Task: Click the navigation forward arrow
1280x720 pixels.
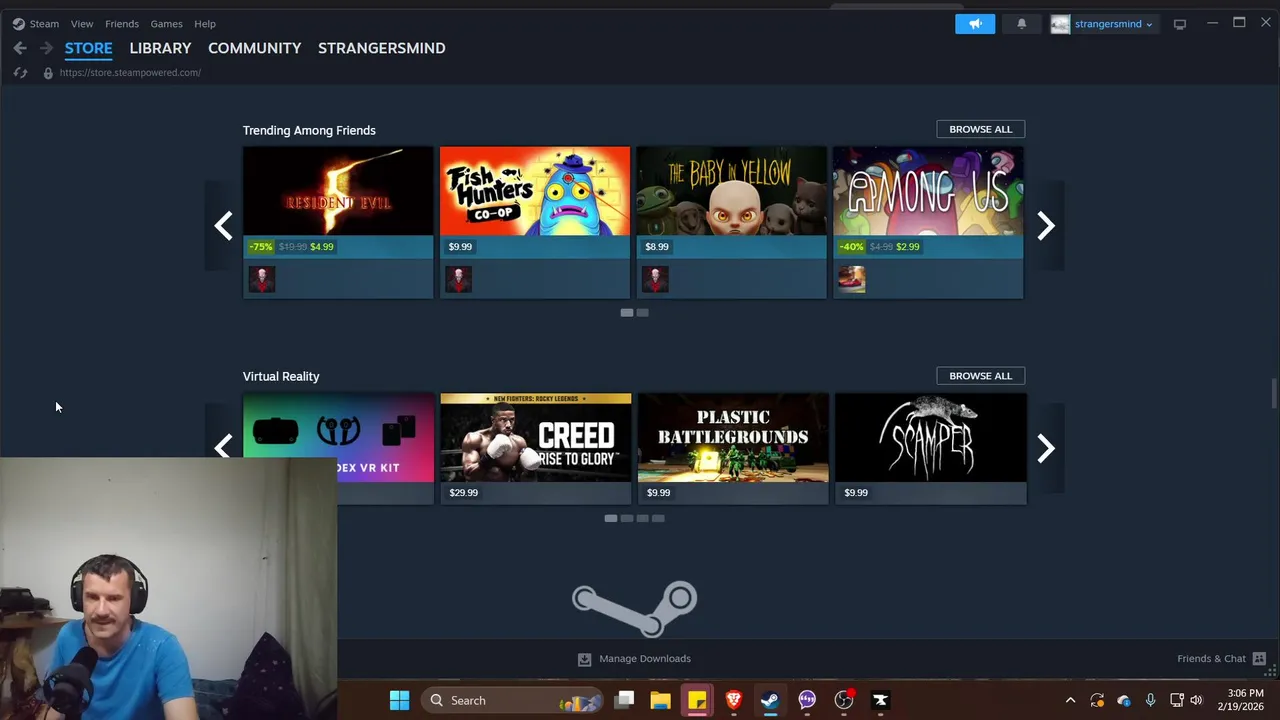Action: pos(46,48)
